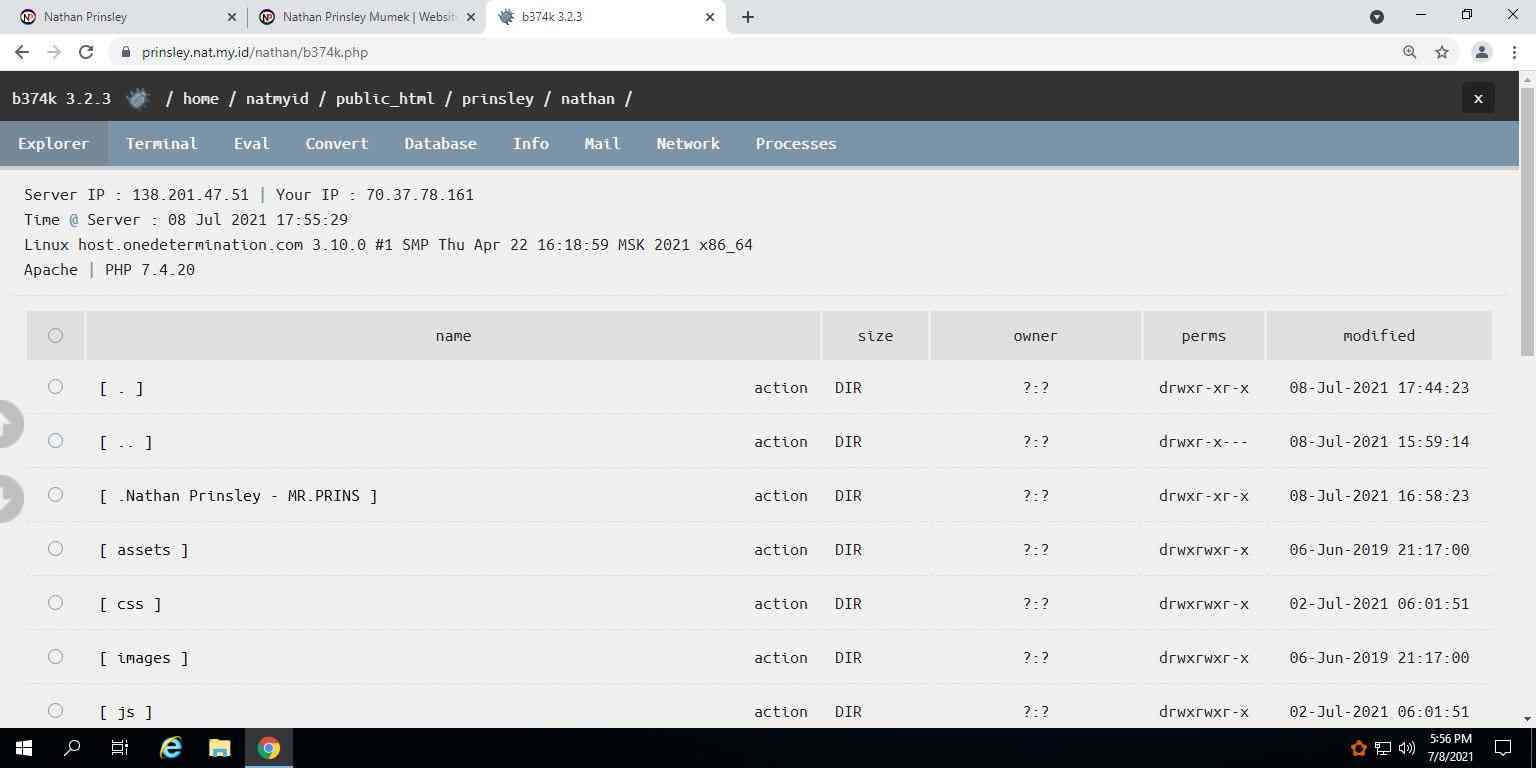Open action menu for [ . ] row
1536x768 pixels.
pyautogui.click(x=781, y=387)
